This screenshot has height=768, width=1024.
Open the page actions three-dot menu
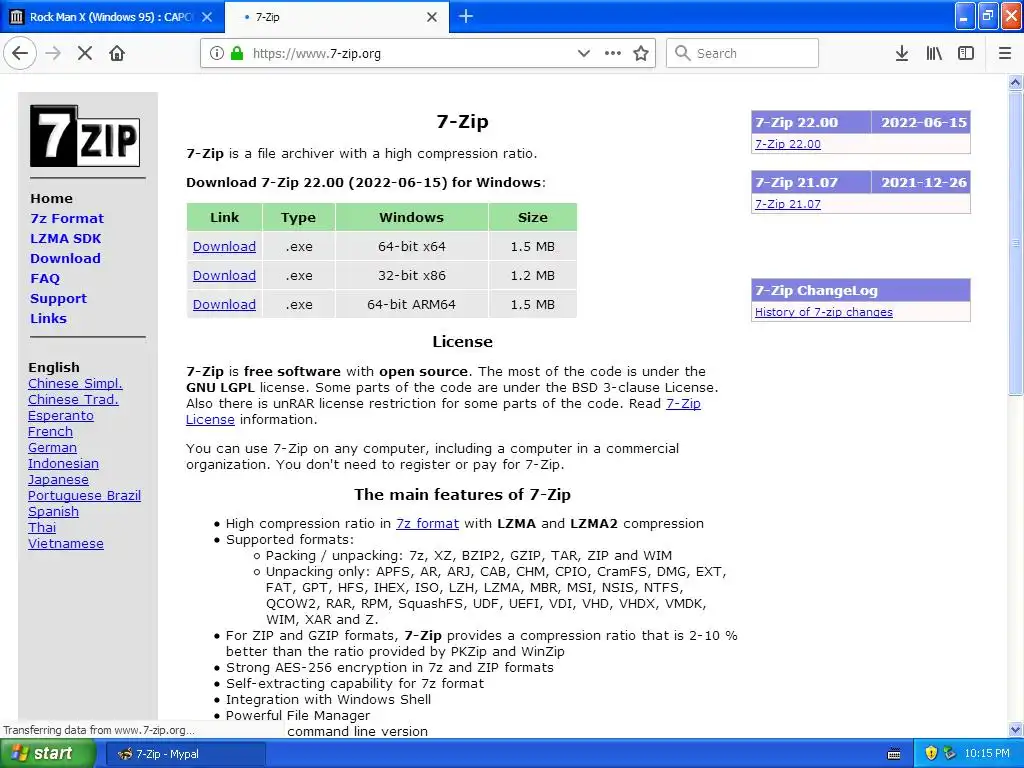613,53
